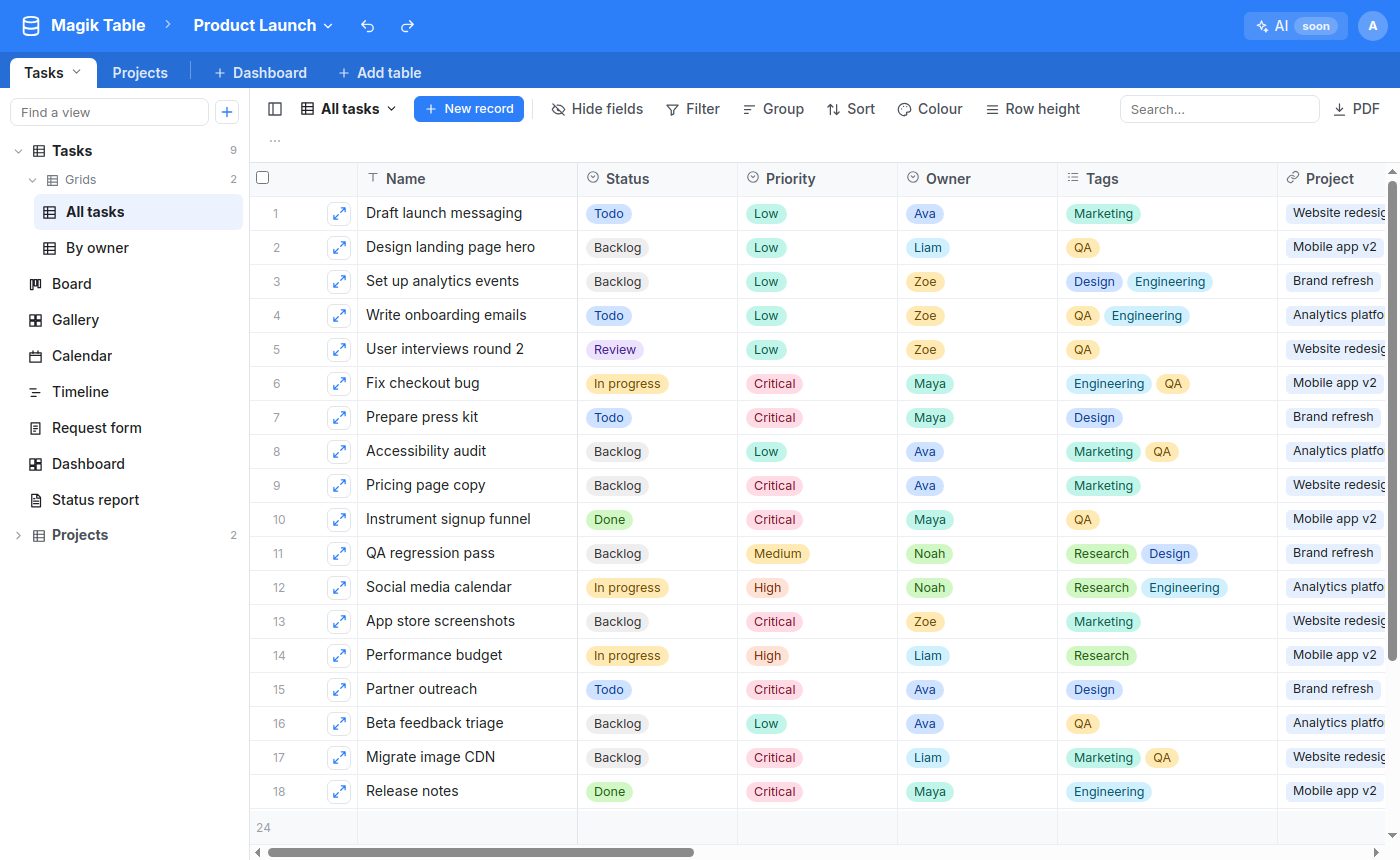Select the Tasks table tab
This screenshot has height=860, width=1400.
pyautogui.click(x=53, y=73)
